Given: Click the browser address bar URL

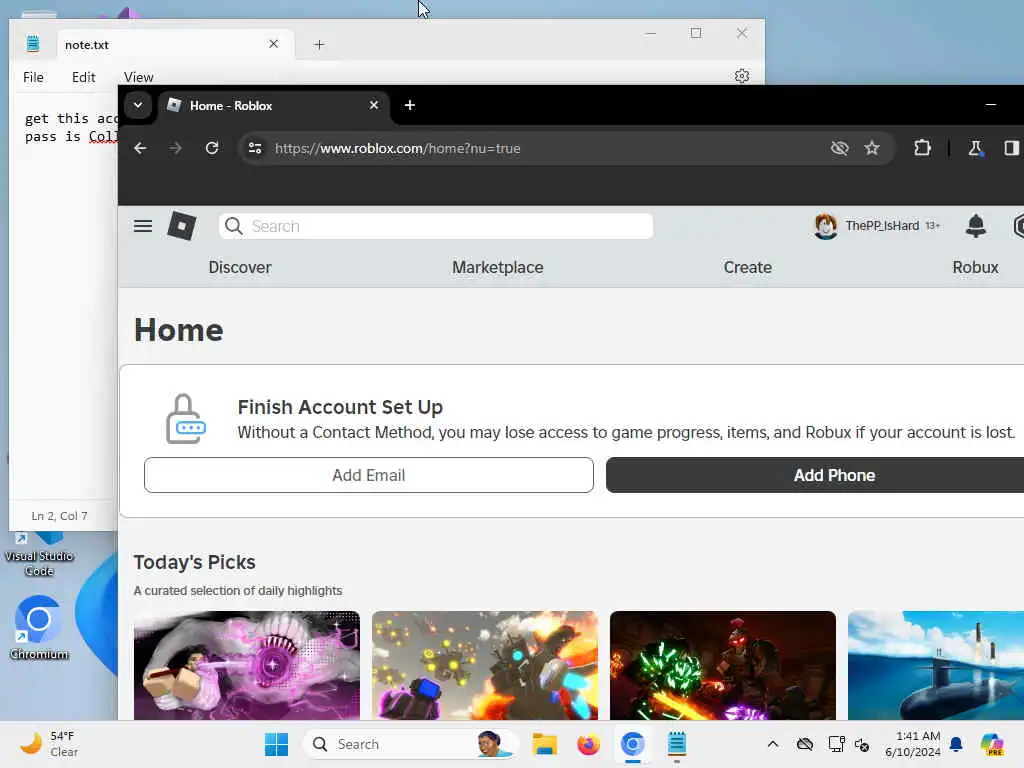Looking at the screenshot, I should 398,148.
